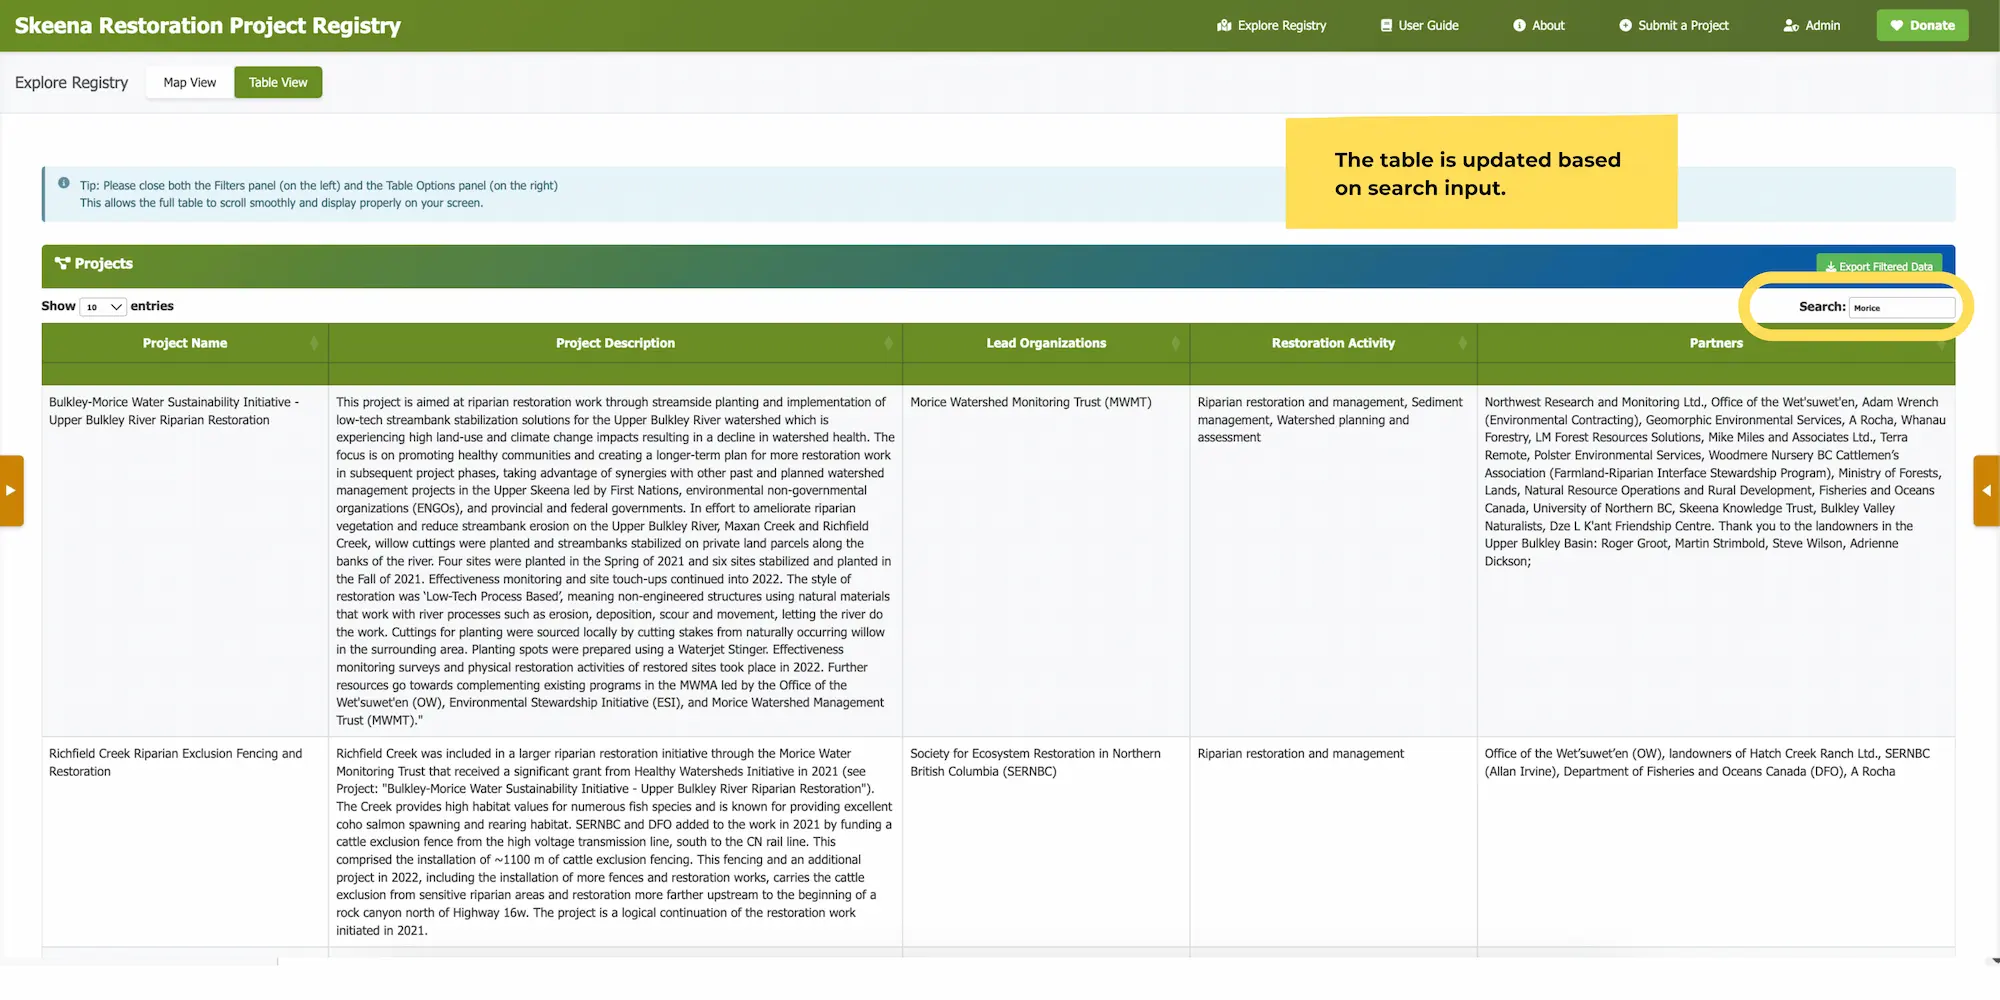2000x1000 pixels.
Task: Click the About info icon
Action: (x=1519, y=26)
